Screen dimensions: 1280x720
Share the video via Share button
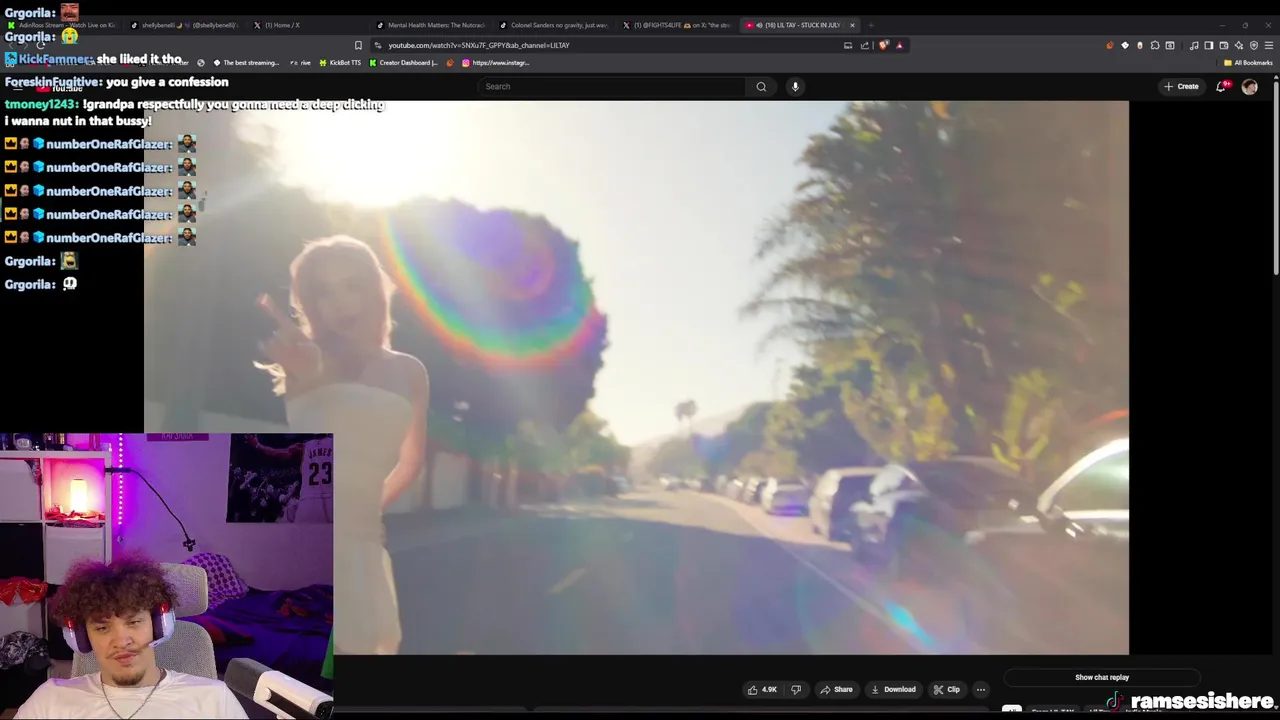[x=836, y=689]
